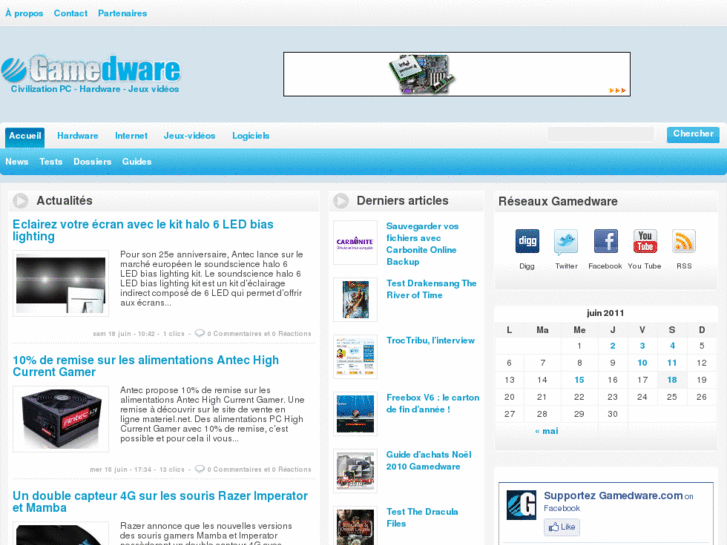Click the Intel motherboard banner ad

pyautogui.click(x=457, y=74)
